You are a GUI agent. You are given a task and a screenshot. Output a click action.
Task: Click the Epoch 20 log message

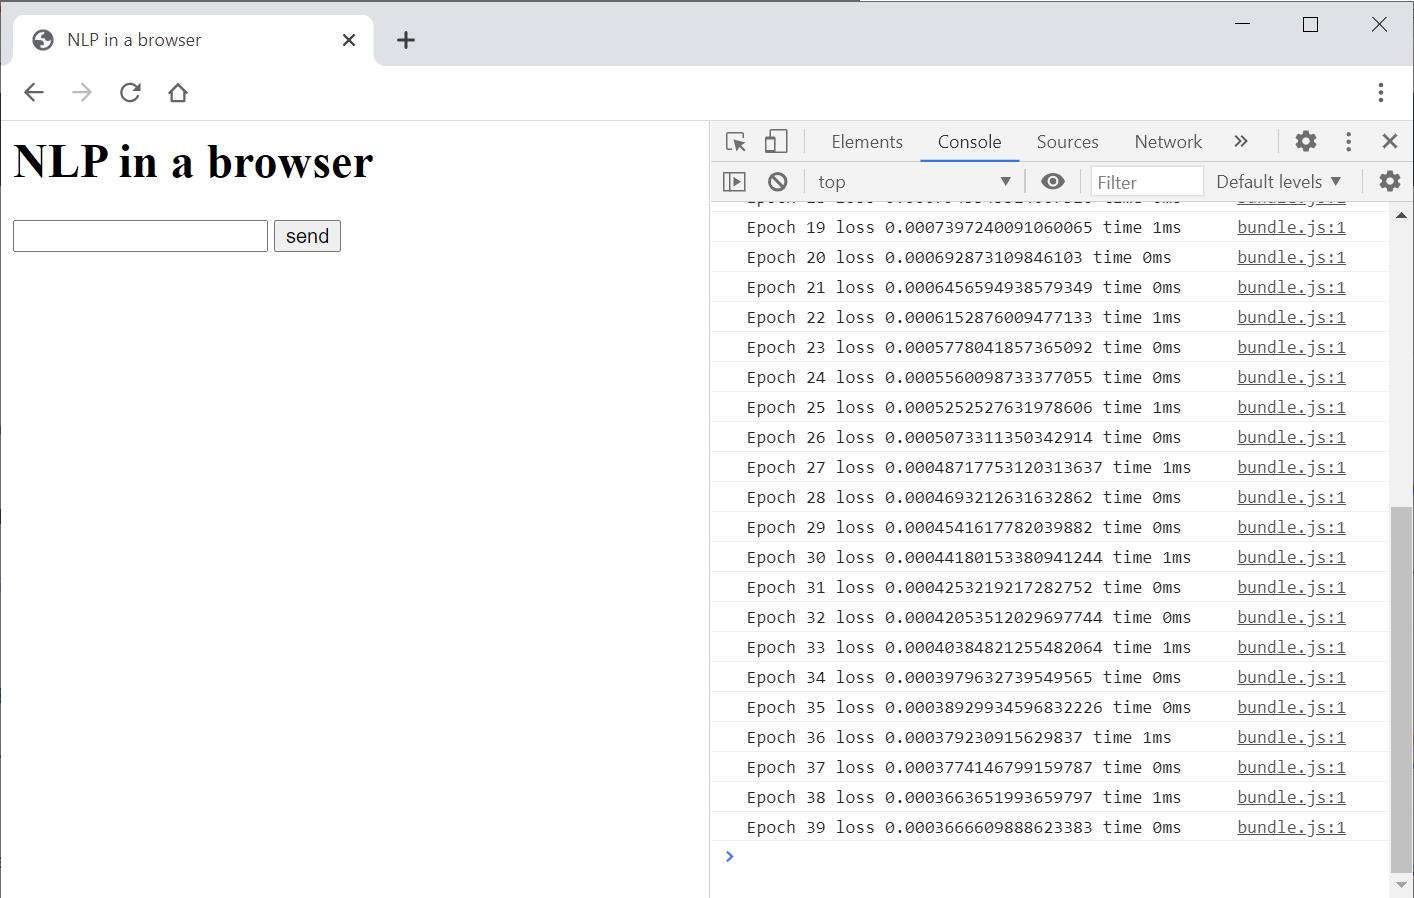[959, 257]
